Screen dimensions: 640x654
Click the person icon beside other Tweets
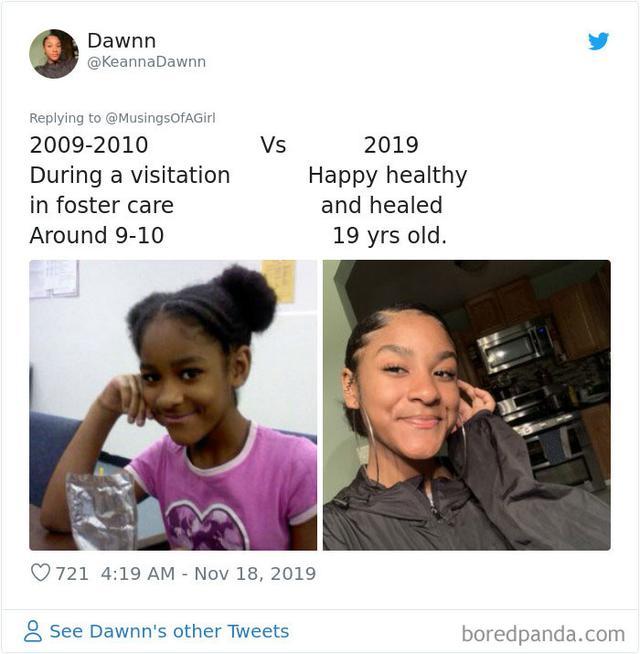coord(33,631)
